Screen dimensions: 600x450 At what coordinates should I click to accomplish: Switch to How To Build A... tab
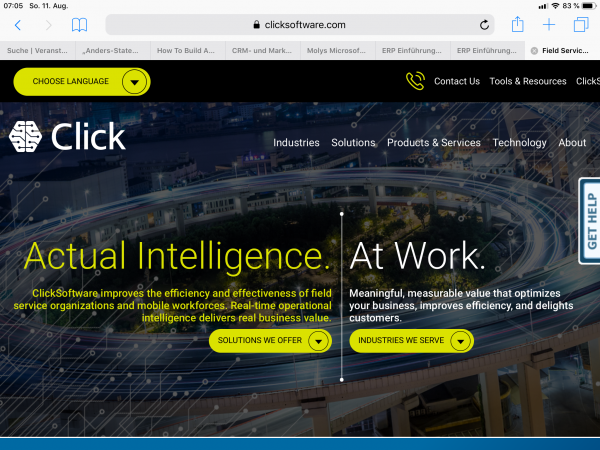186,51
